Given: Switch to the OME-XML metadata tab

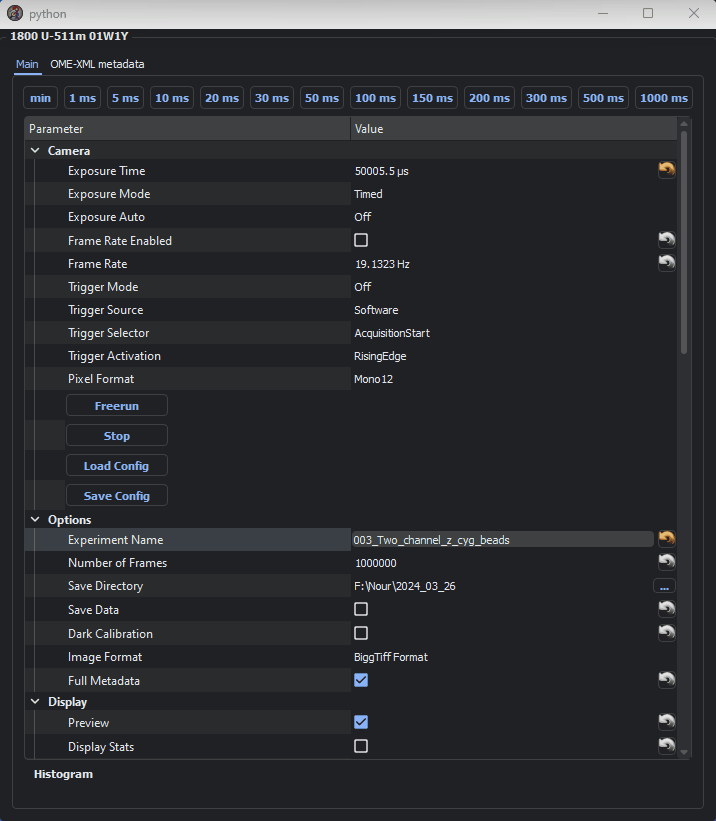Looking at the screenshot, I should pyautogui.click(x=97, y=64).
